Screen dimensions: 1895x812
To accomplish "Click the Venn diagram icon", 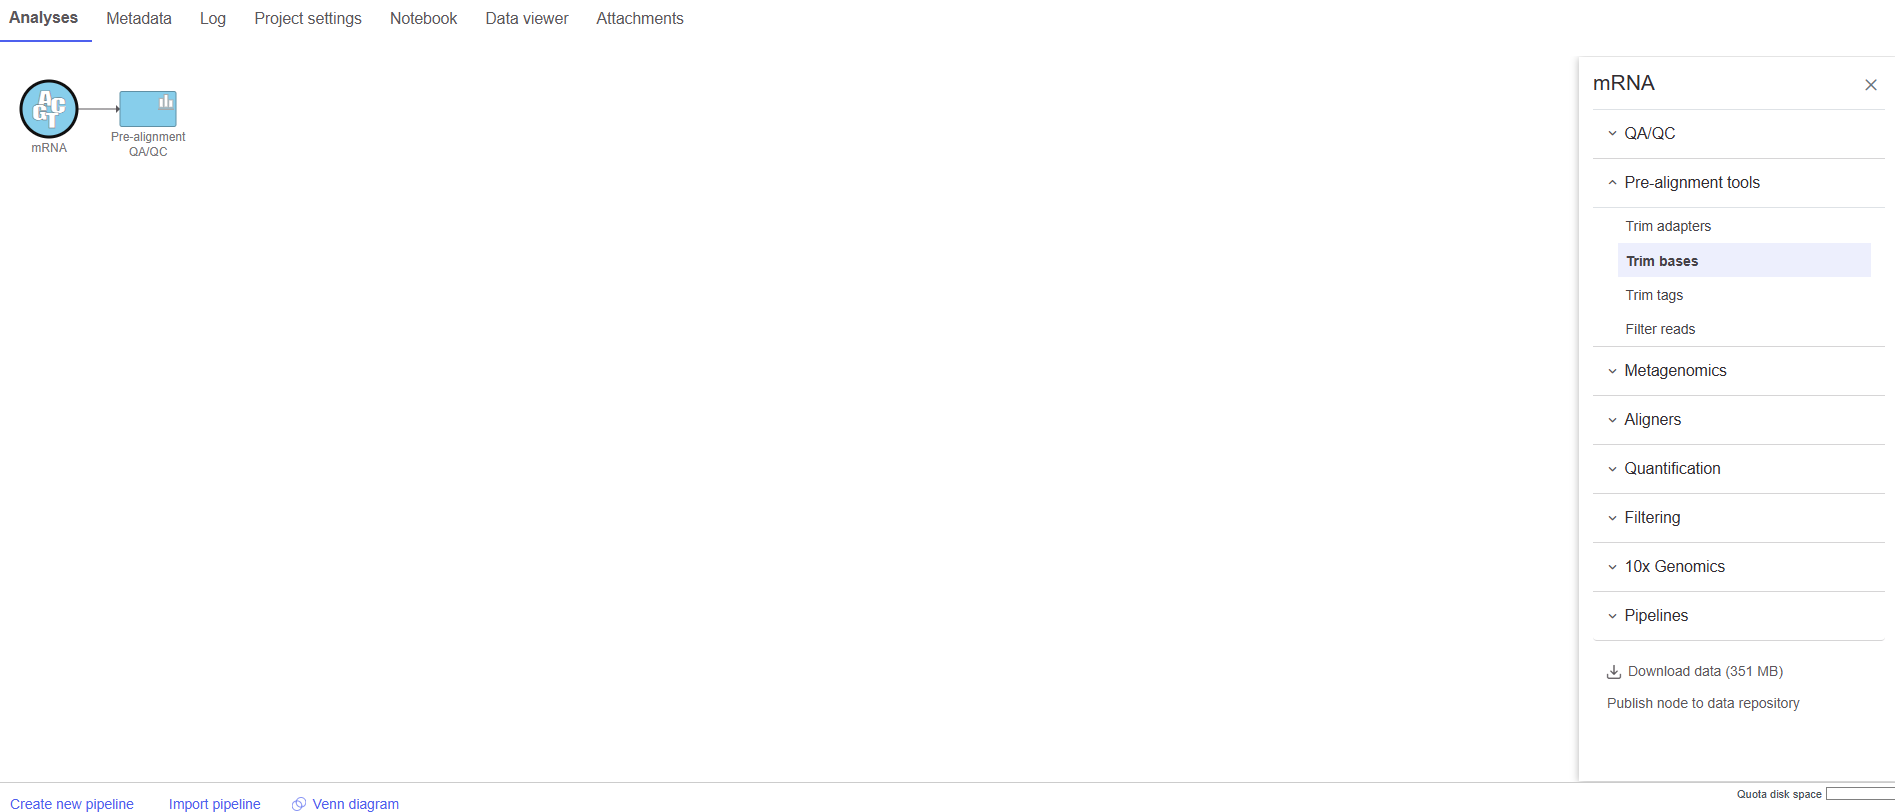I will coord(298,804).
